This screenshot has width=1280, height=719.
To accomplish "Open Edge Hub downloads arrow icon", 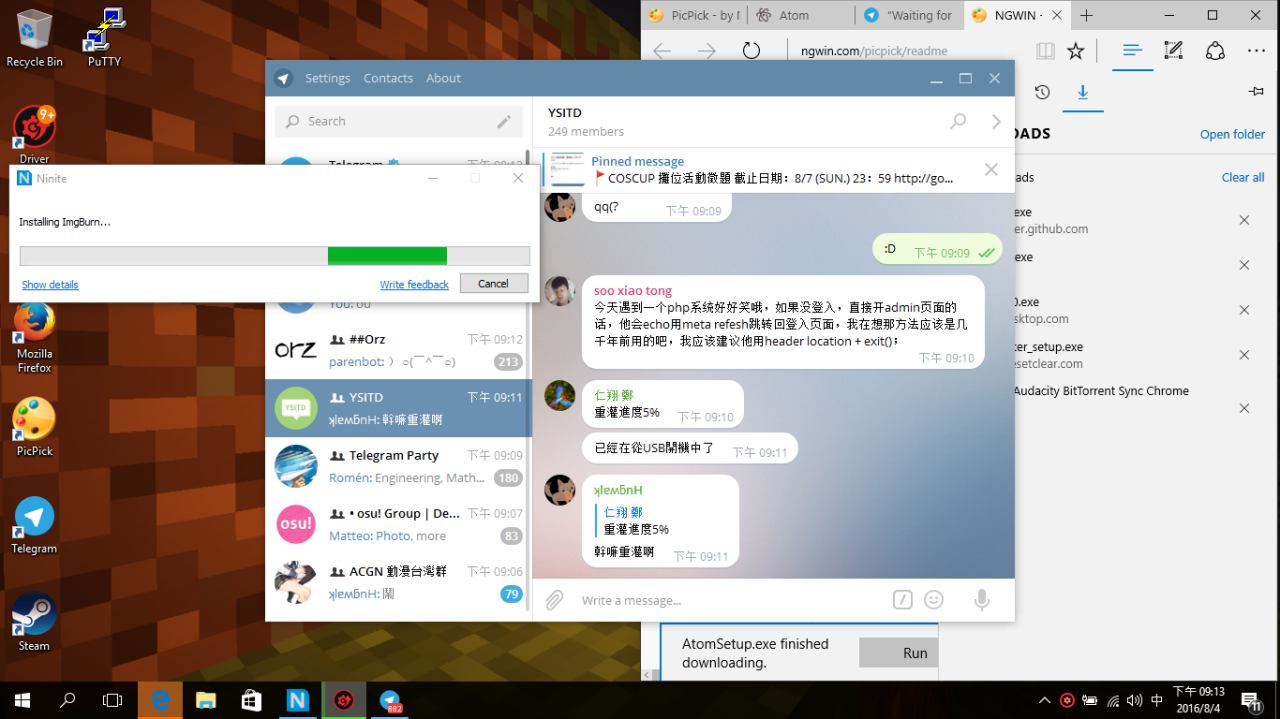I will pos(1082,92).
